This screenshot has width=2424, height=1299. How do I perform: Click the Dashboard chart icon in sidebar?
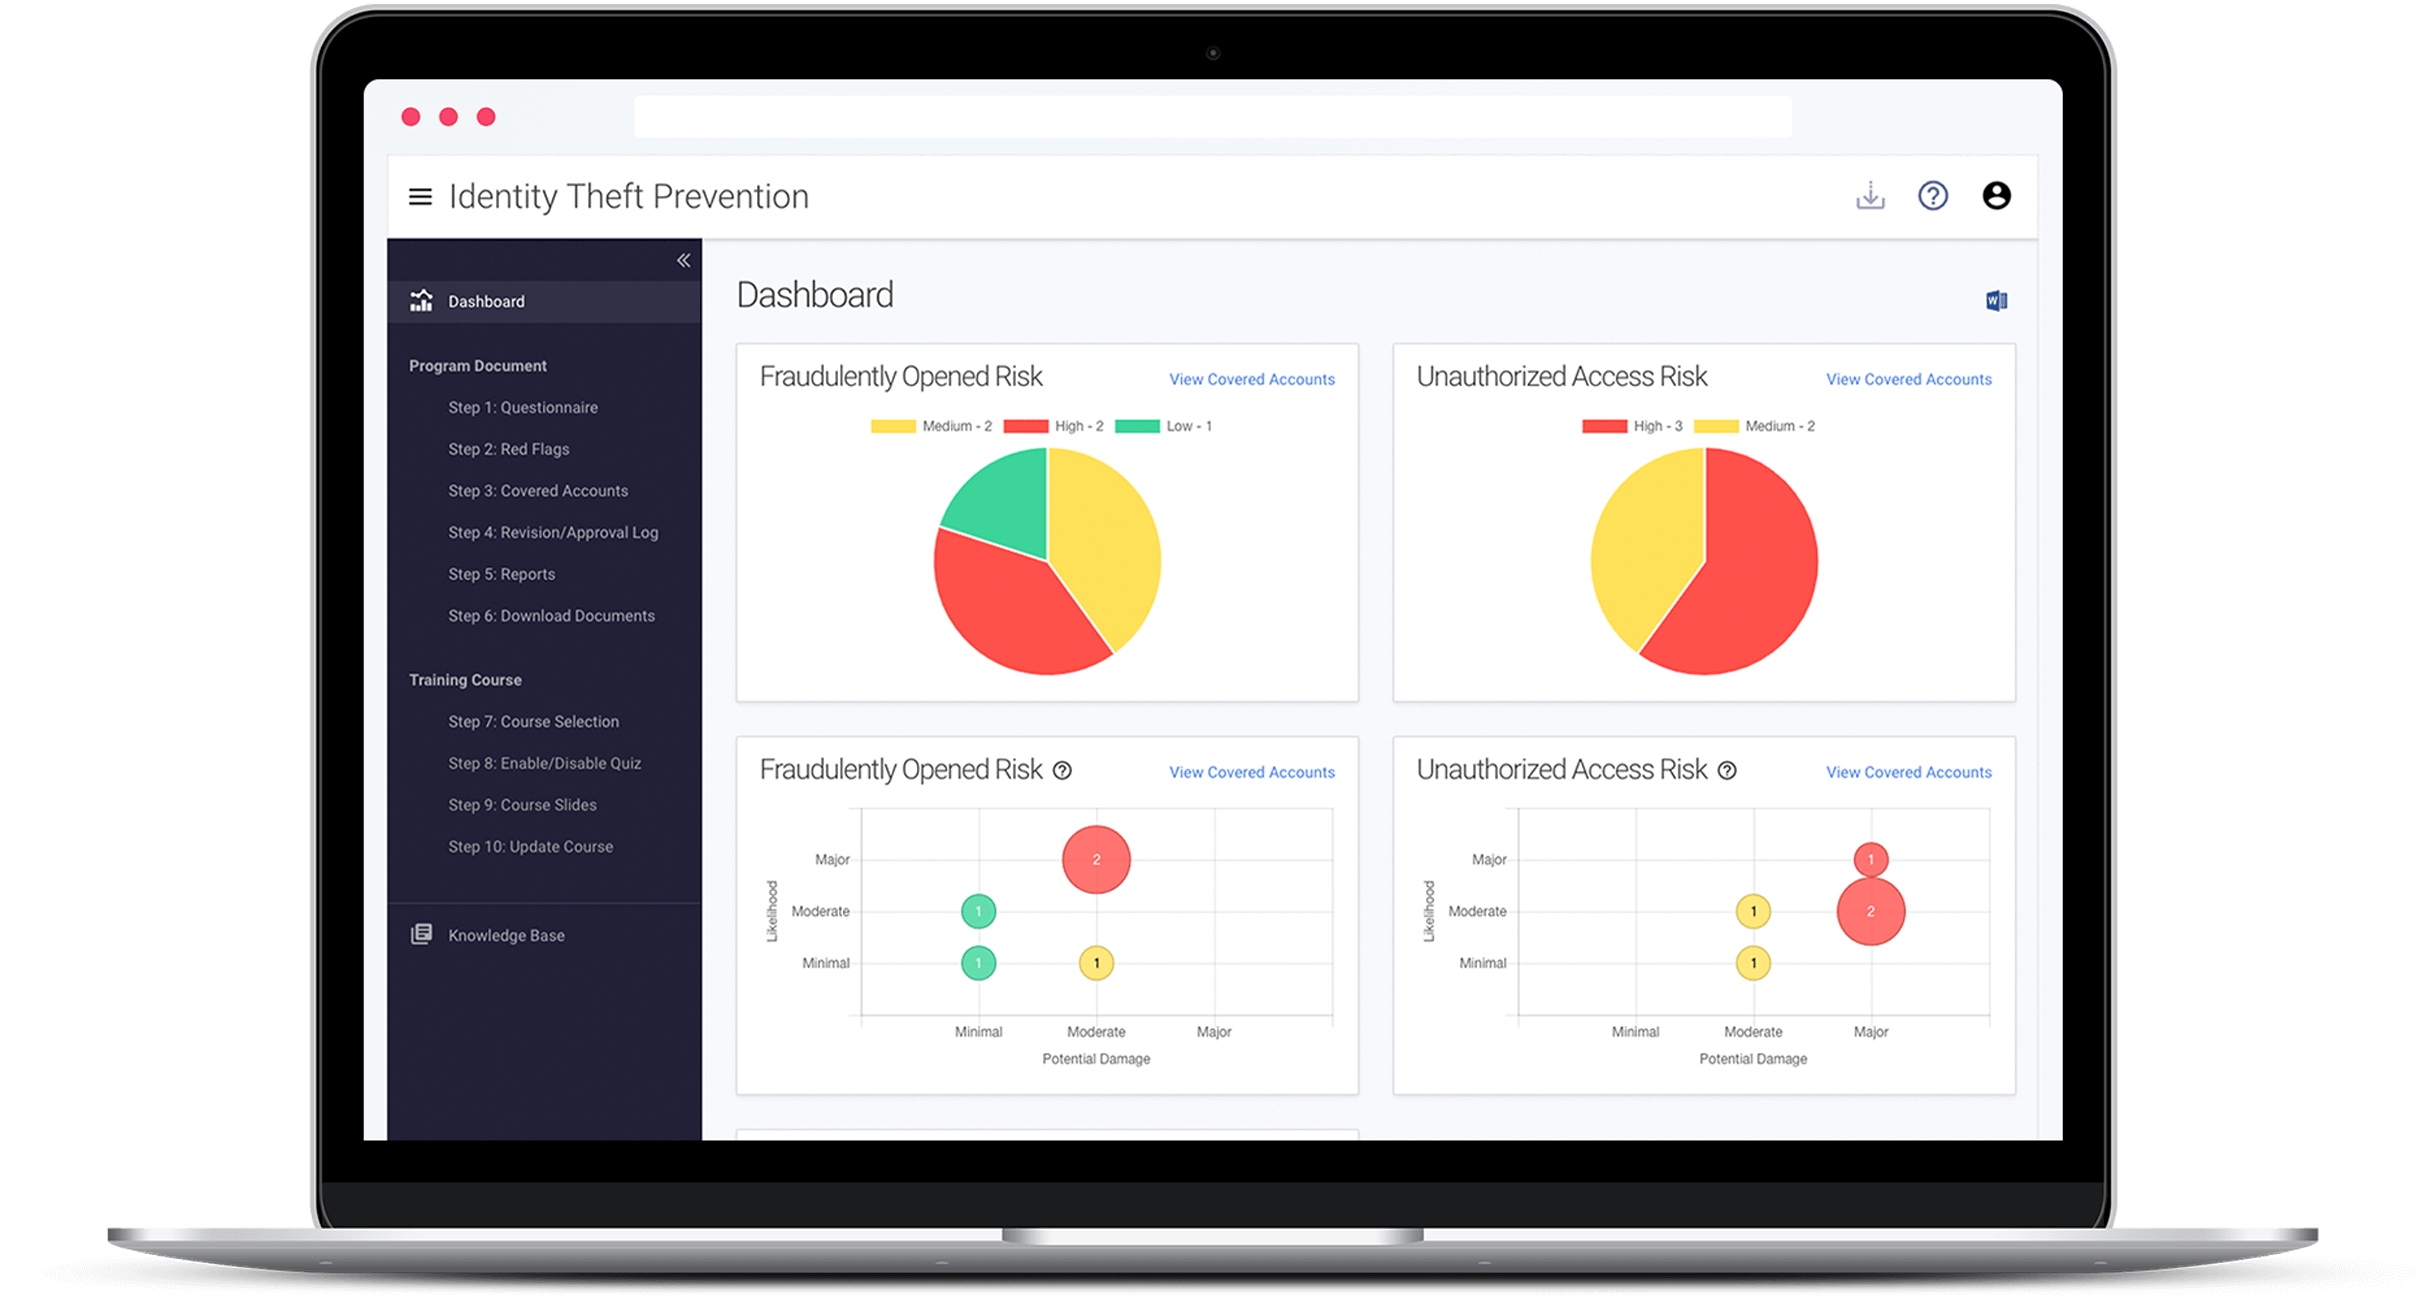tap(421, 301)
